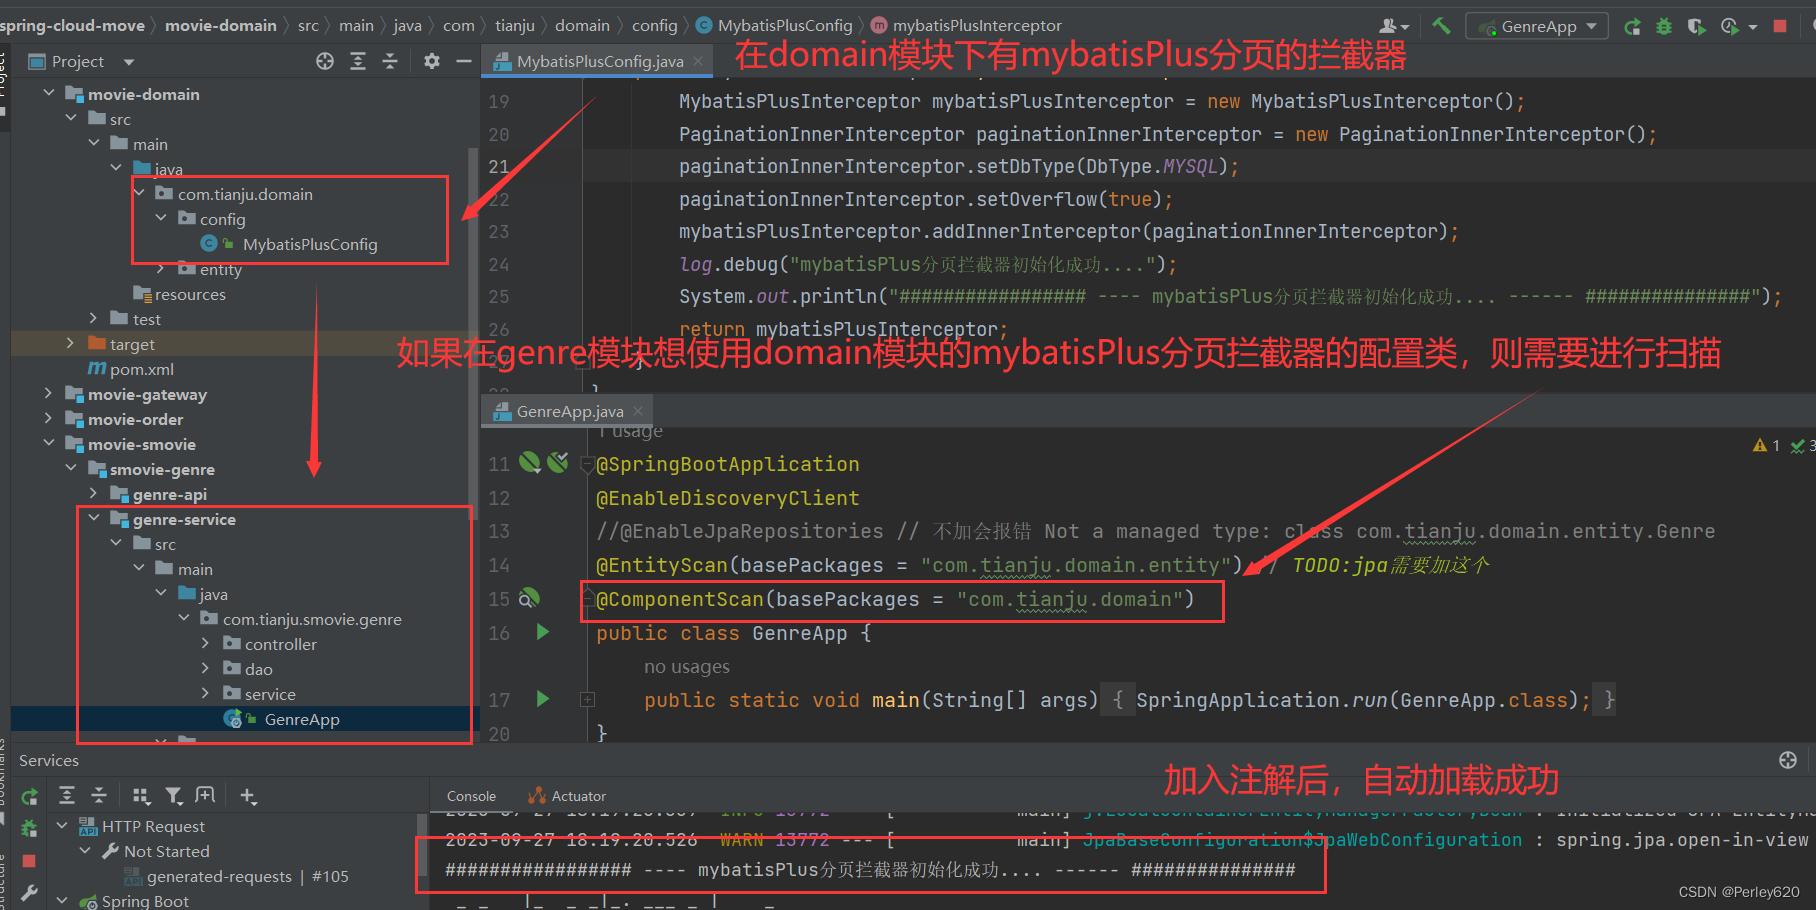Expand the movie-gateway module
Image resolution: width=1816 pixels, height=910 pixels.
coord(49,393)
